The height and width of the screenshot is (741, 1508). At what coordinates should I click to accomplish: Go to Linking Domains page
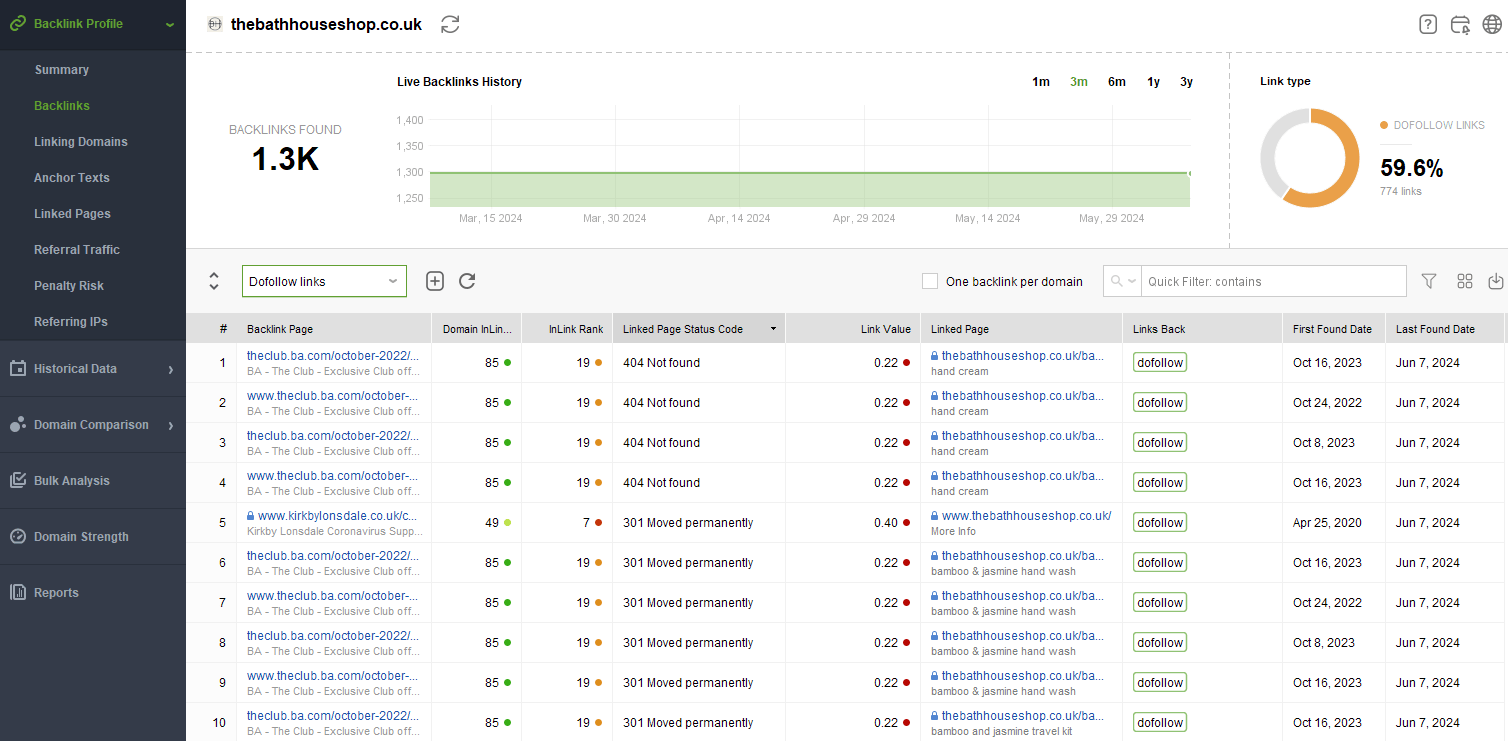81,142
